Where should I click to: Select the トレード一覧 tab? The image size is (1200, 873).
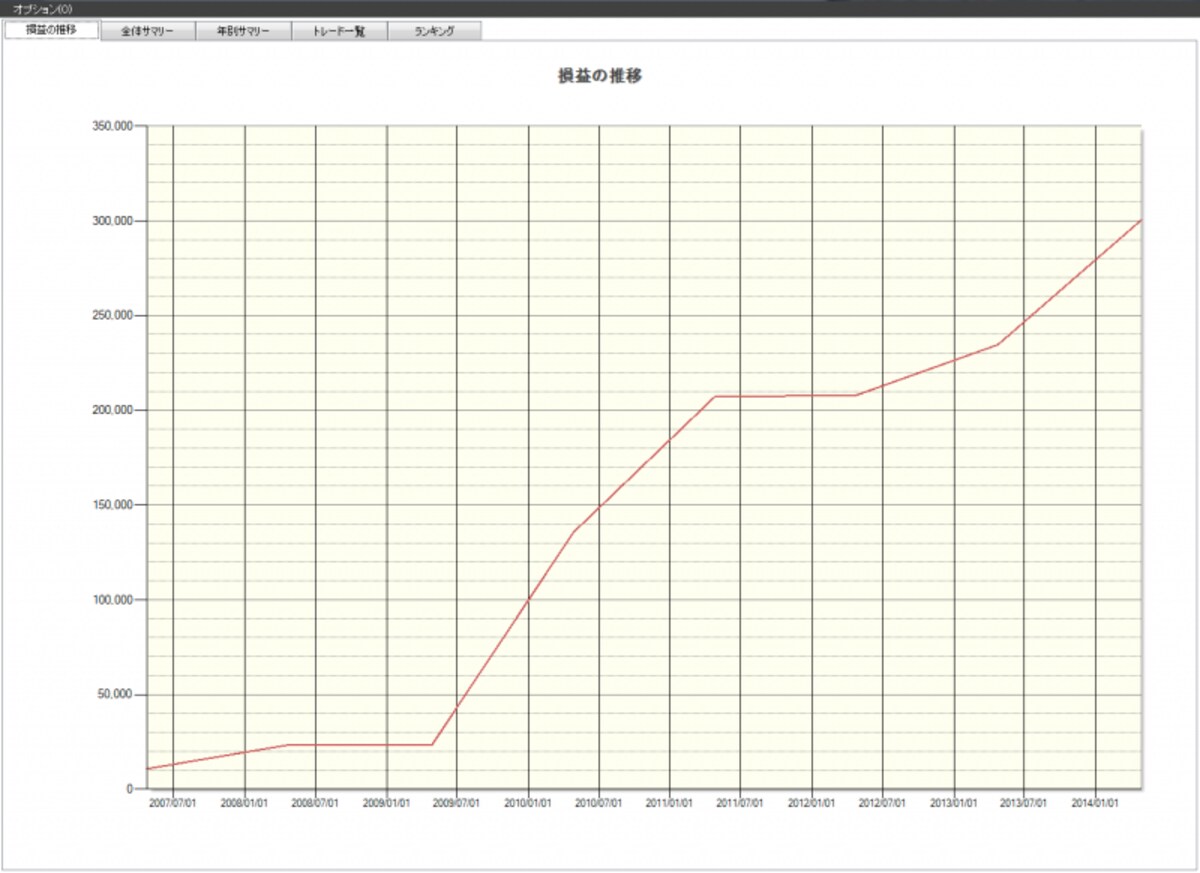339,31
